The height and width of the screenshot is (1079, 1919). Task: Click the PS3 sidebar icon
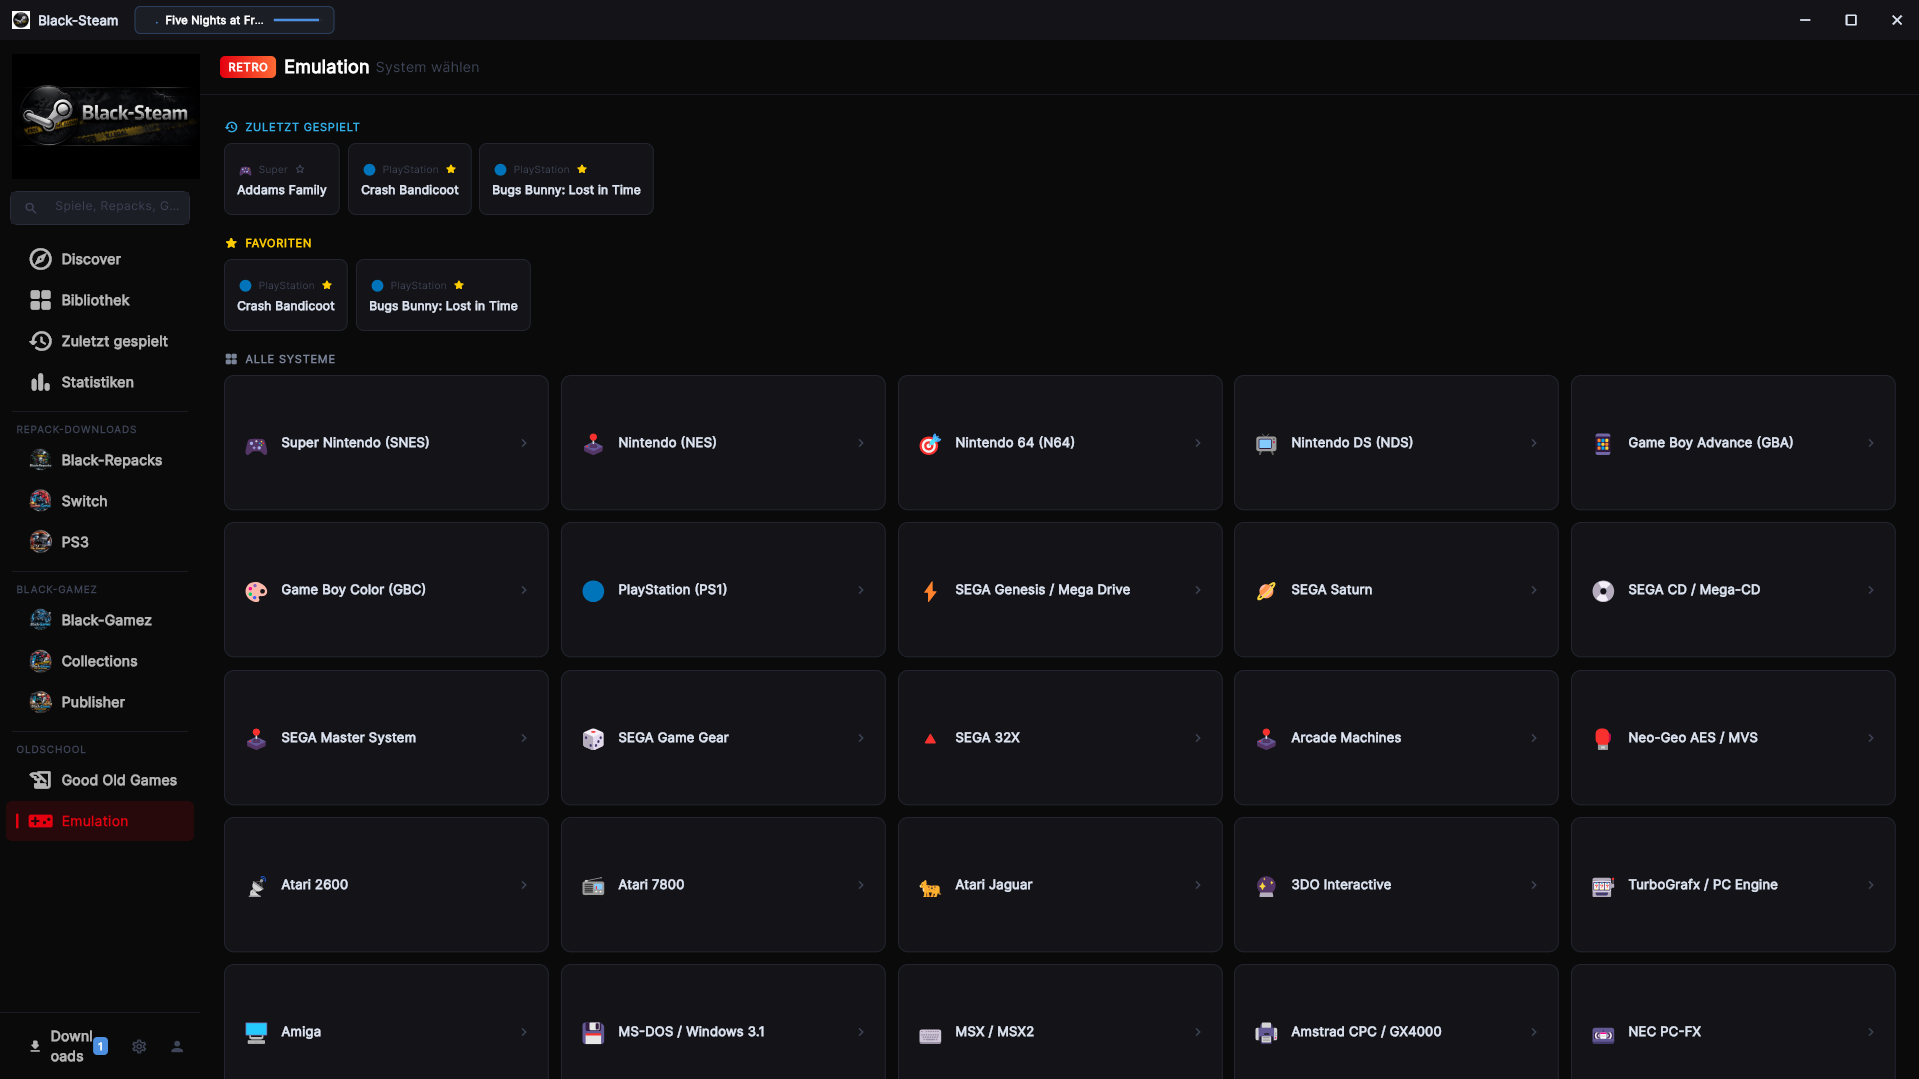pos(40,542)
